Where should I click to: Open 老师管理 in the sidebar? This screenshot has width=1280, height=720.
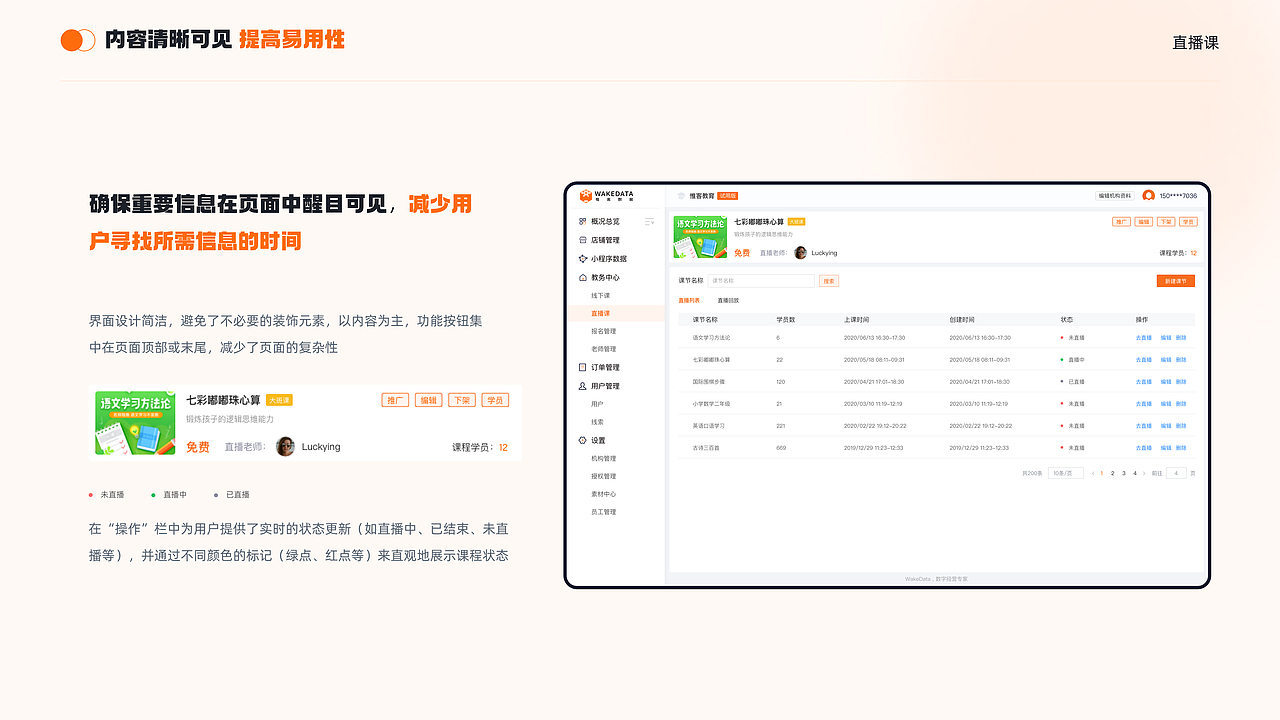pyautogui.click(x=603, y=349)
